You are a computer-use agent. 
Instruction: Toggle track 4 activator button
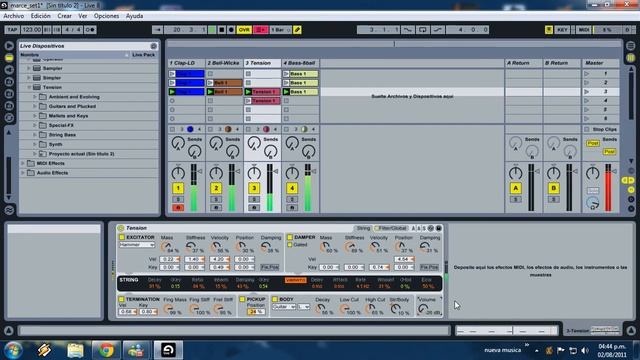click(292, 188)
